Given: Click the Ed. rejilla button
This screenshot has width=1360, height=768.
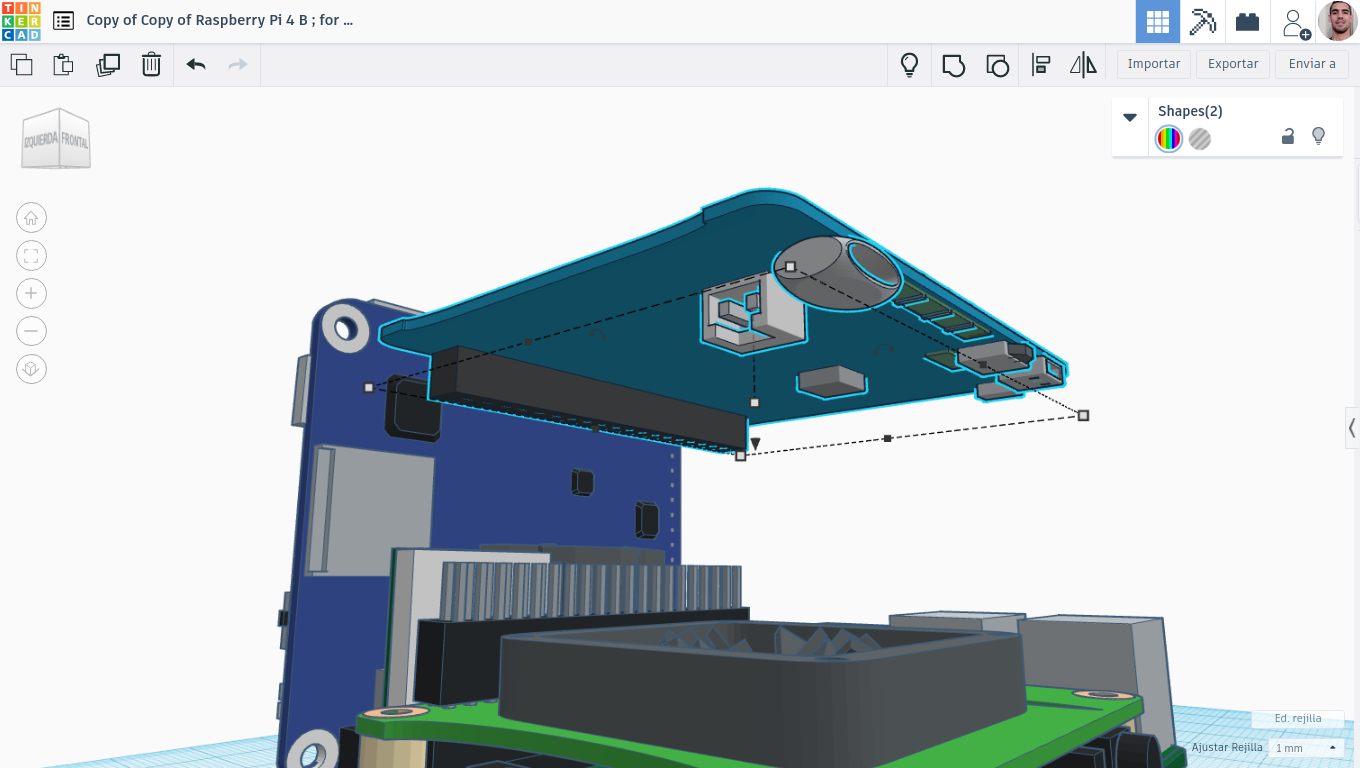Looking at the screenshot, I should pos(1298,718).
